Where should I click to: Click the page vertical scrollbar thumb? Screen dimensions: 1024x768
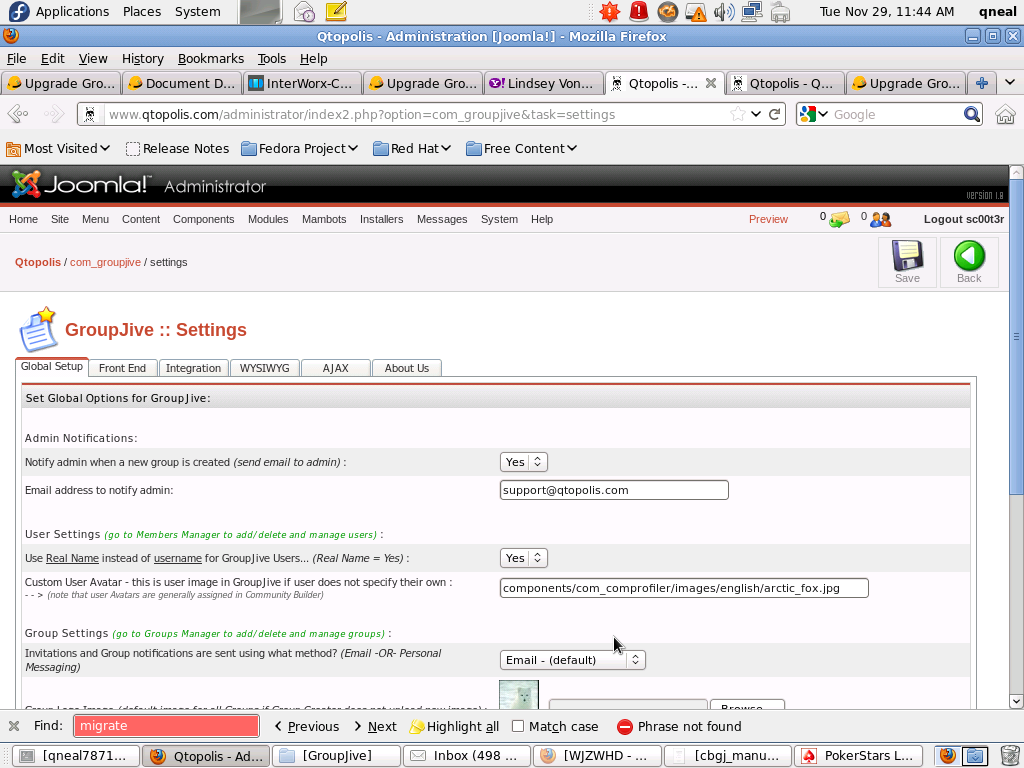[1016, 337]
